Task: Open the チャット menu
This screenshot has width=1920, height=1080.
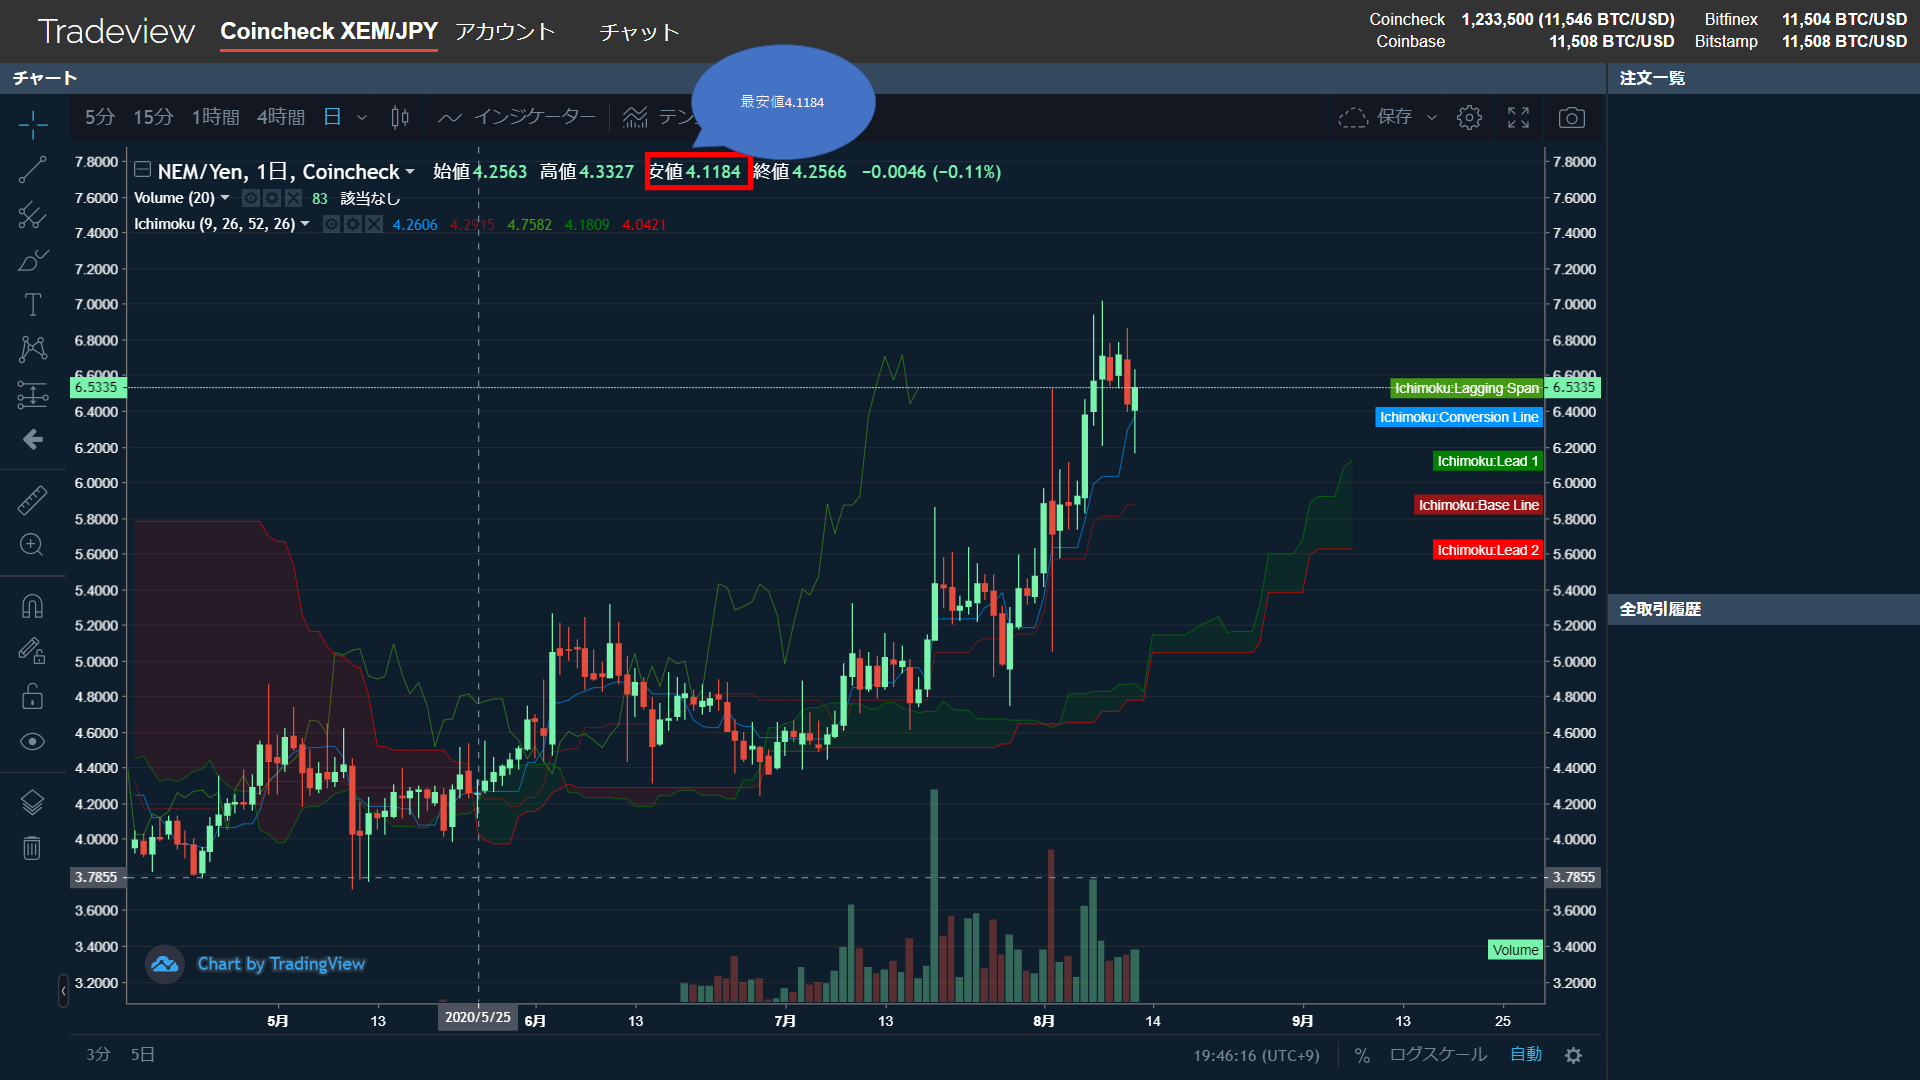Action: (640, 32)
